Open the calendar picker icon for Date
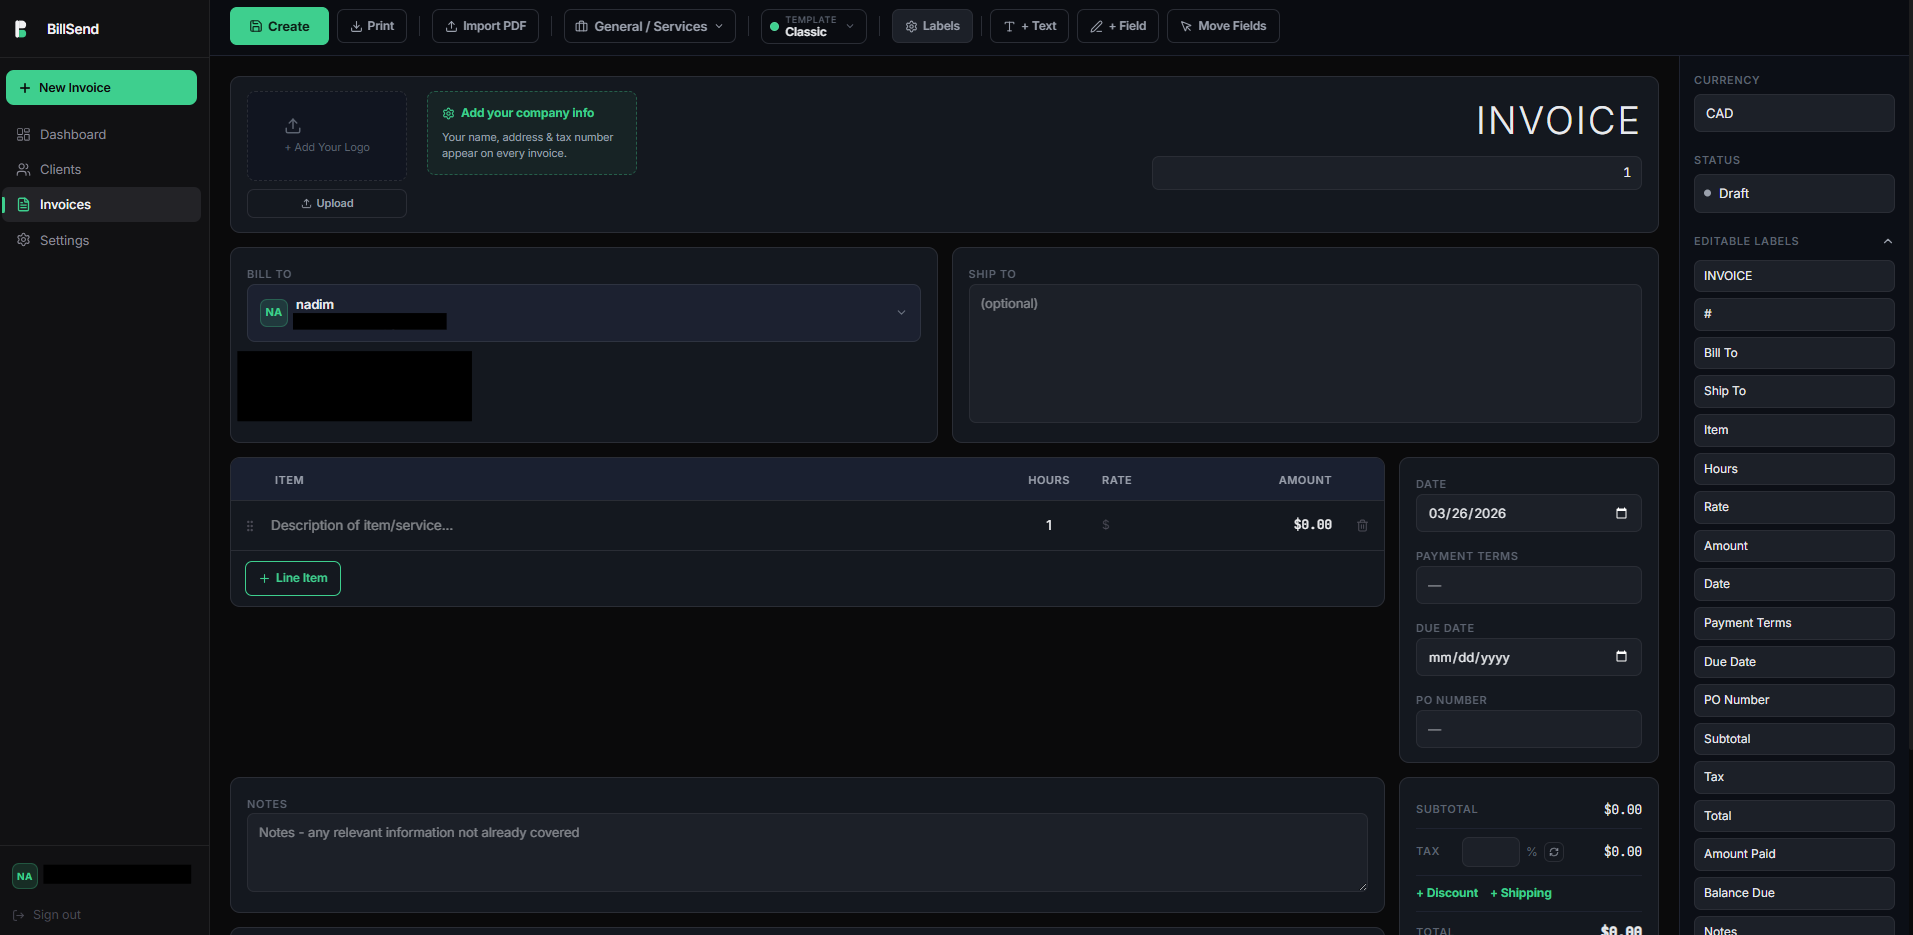 point(1621,513)
